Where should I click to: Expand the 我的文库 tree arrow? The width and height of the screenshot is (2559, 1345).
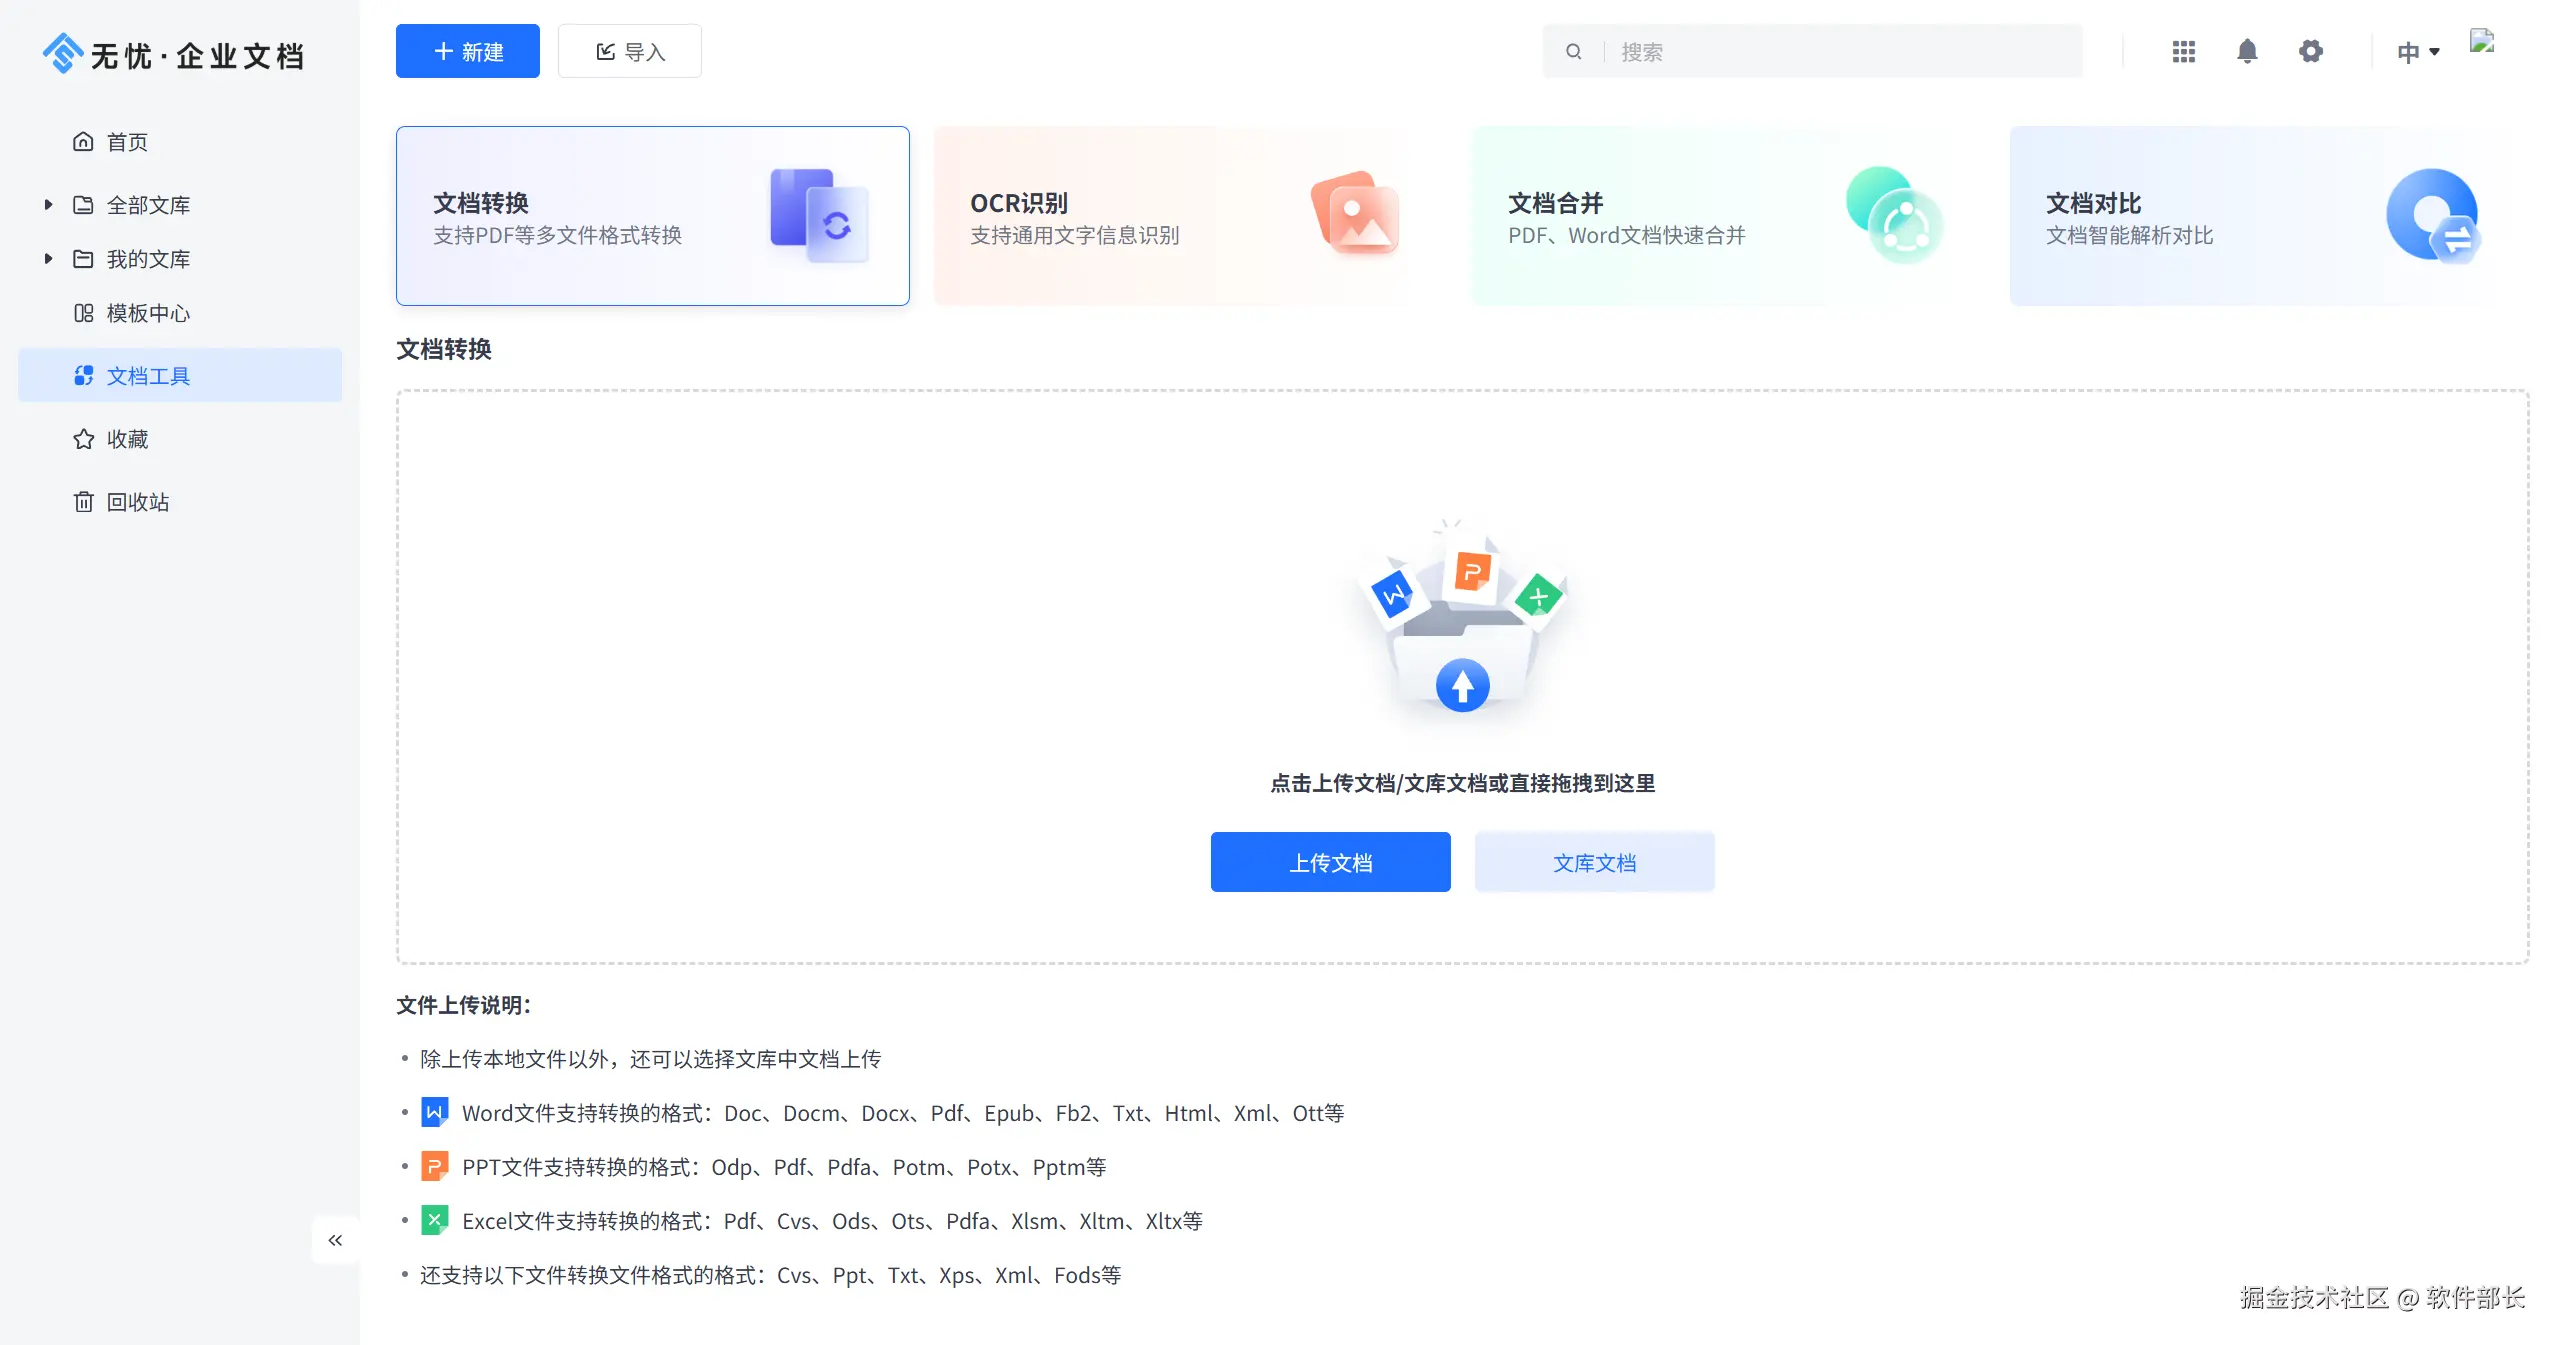(x=48, y=259)
